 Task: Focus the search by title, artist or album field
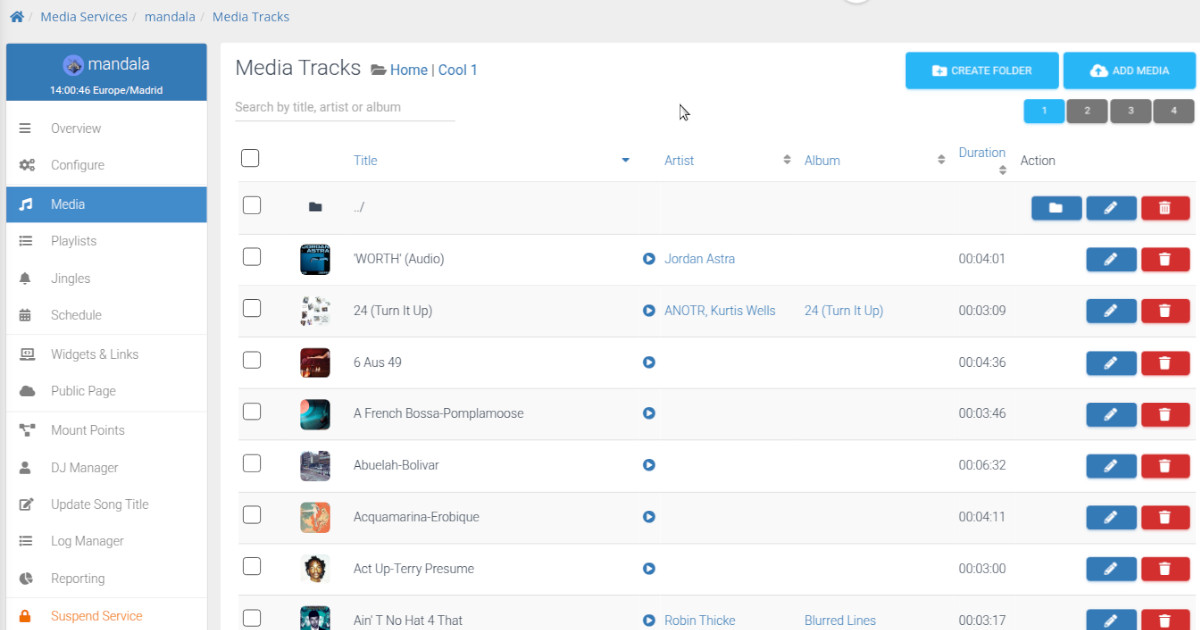[x=345, y=107]
